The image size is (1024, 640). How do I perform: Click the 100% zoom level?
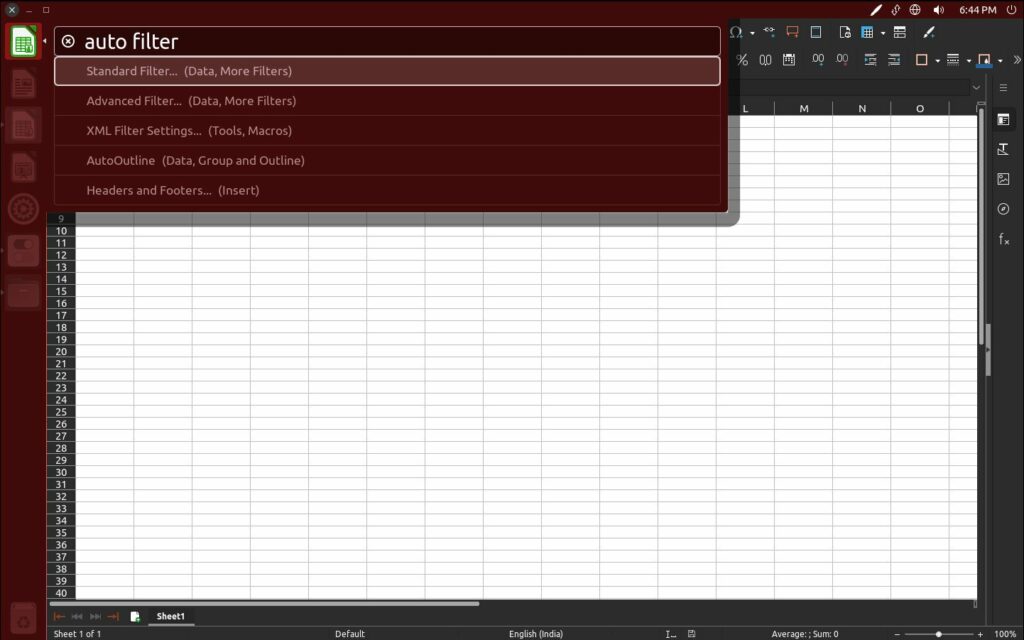point(1004,634)
